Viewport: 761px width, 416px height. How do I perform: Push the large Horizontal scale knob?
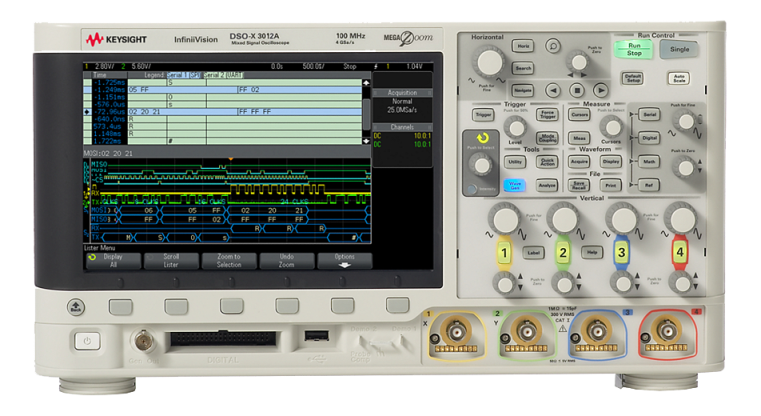pyautogui.click(x=490, y=62)
